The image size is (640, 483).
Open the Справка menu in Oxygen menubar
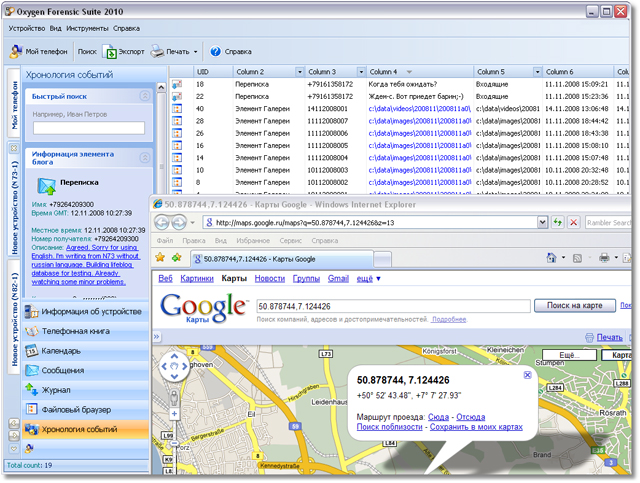point(127,28)
